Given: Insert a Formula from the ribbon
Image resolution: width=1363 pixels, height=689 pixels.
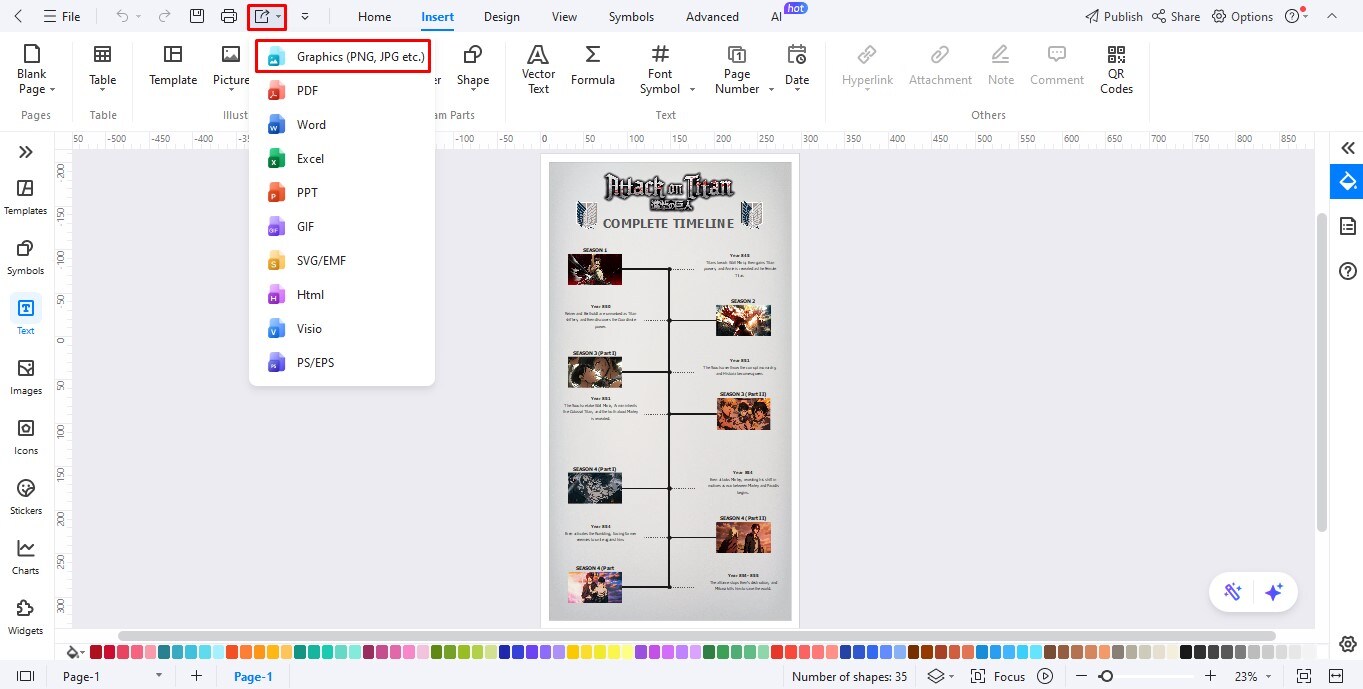Looking at the screenshot, I should (593, 65).
